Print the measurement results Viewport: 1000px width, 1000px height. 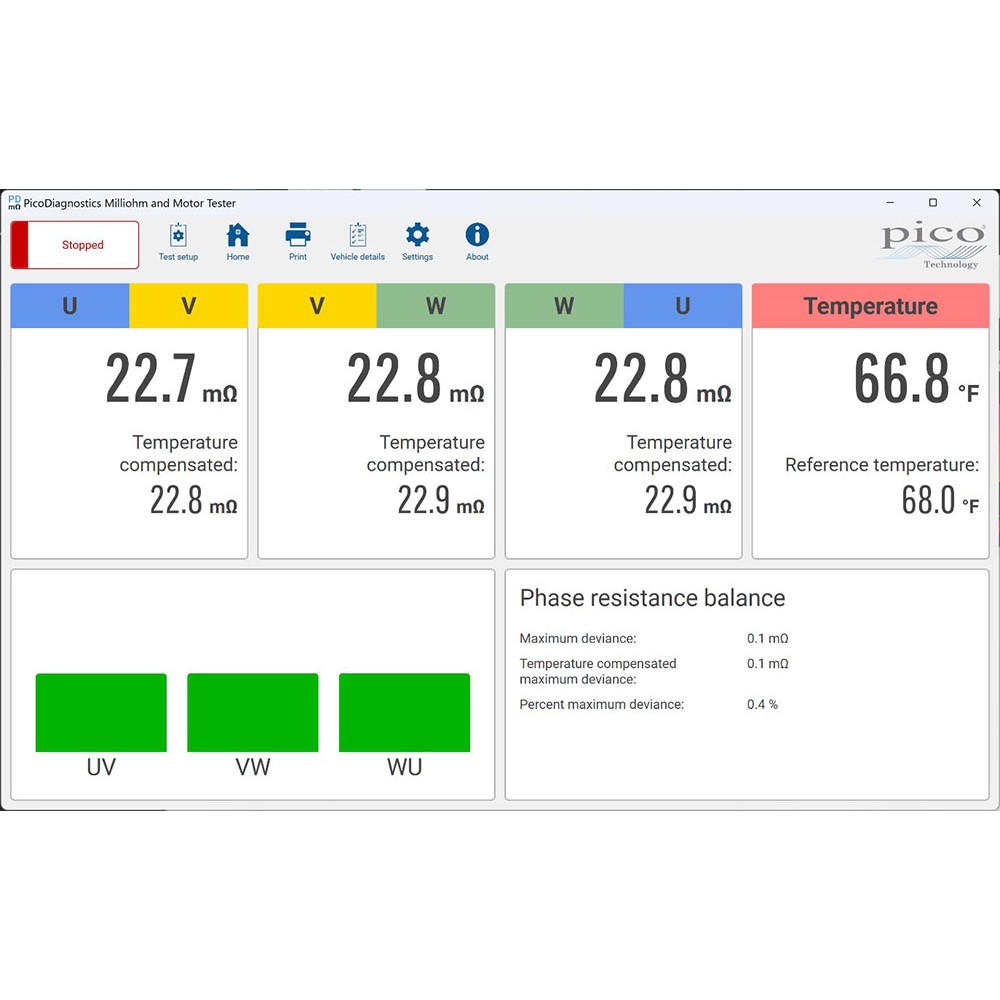[298, 242]
